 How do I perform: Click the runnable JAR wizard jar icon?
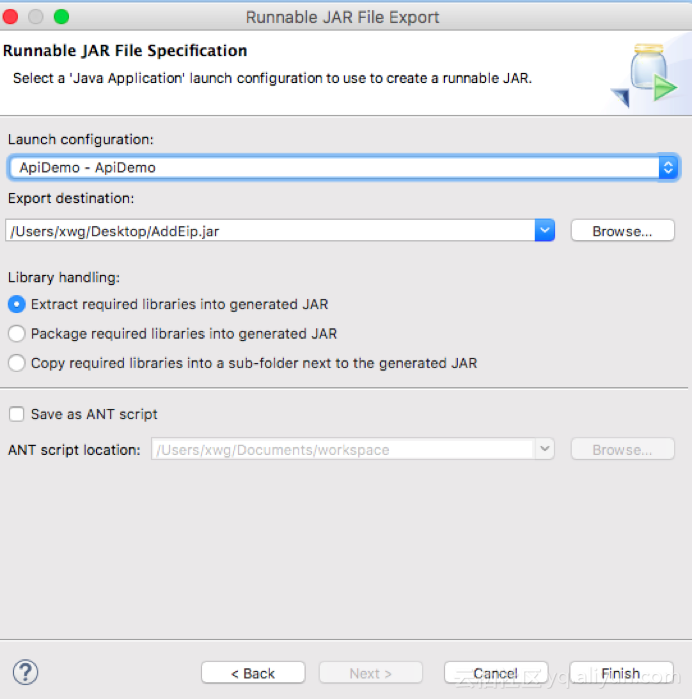tap(645, 76)
